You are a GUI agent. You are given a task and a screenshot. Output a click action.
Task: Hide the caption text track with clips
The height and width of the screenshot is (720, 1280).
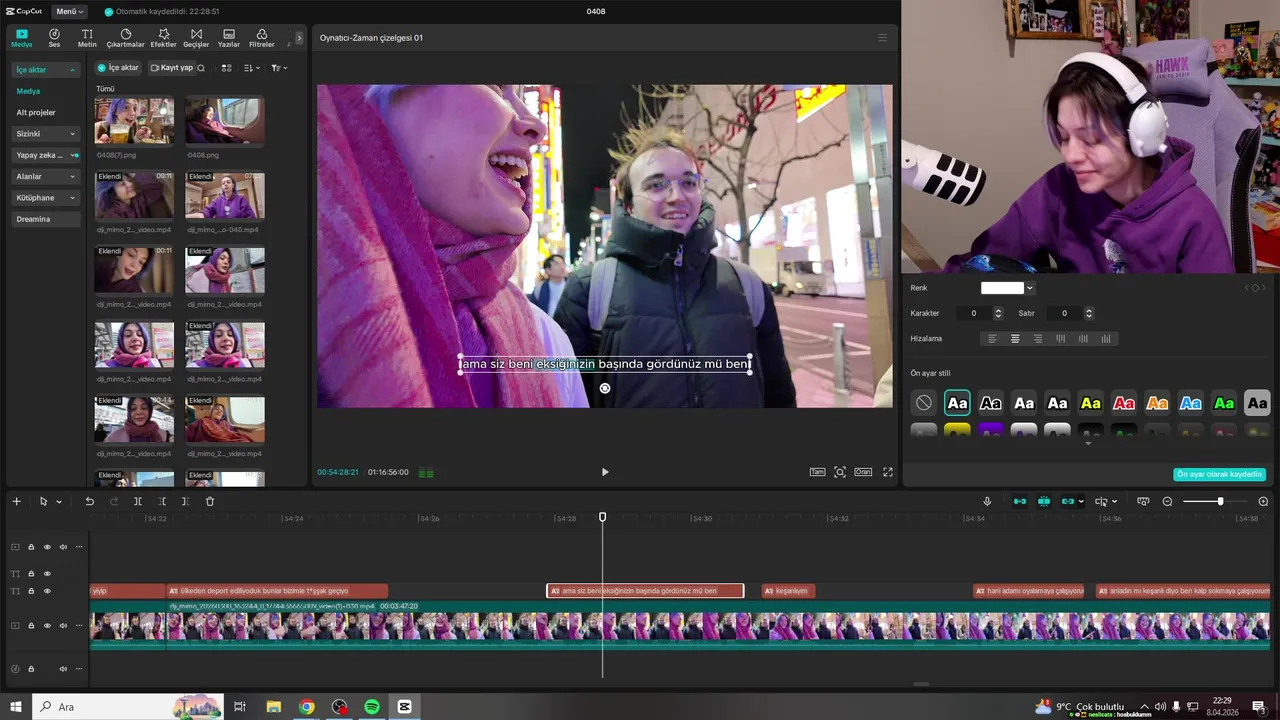(47, 591)
